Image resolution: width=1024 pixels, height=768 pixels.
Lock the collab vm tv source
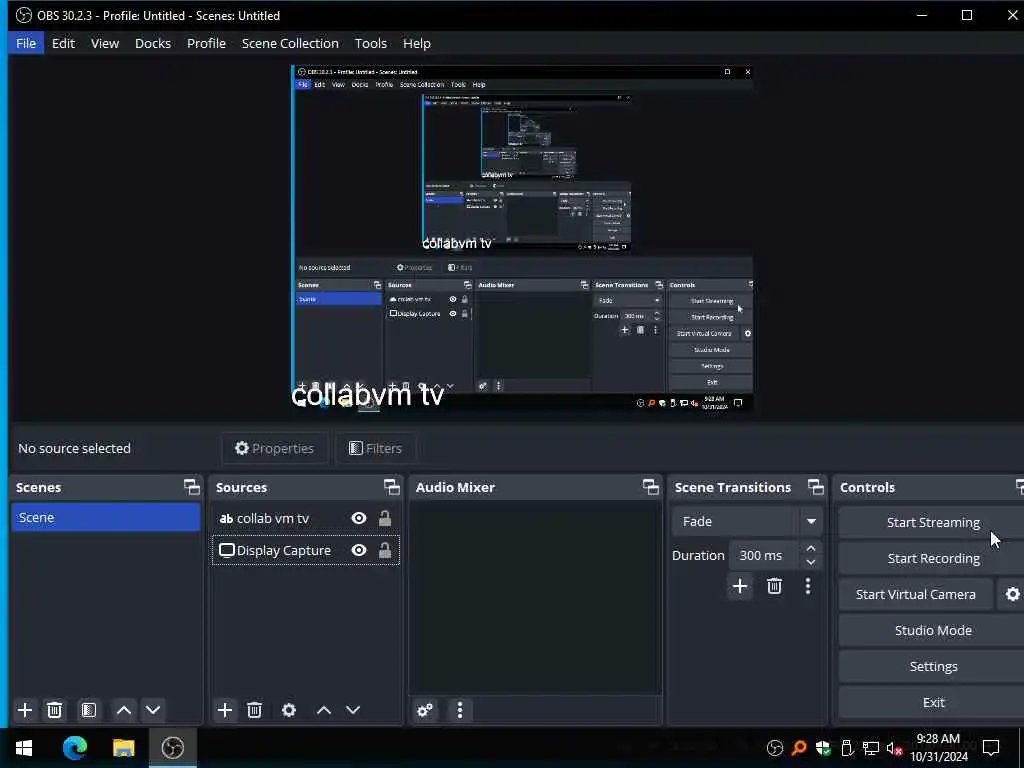point(385,519)
